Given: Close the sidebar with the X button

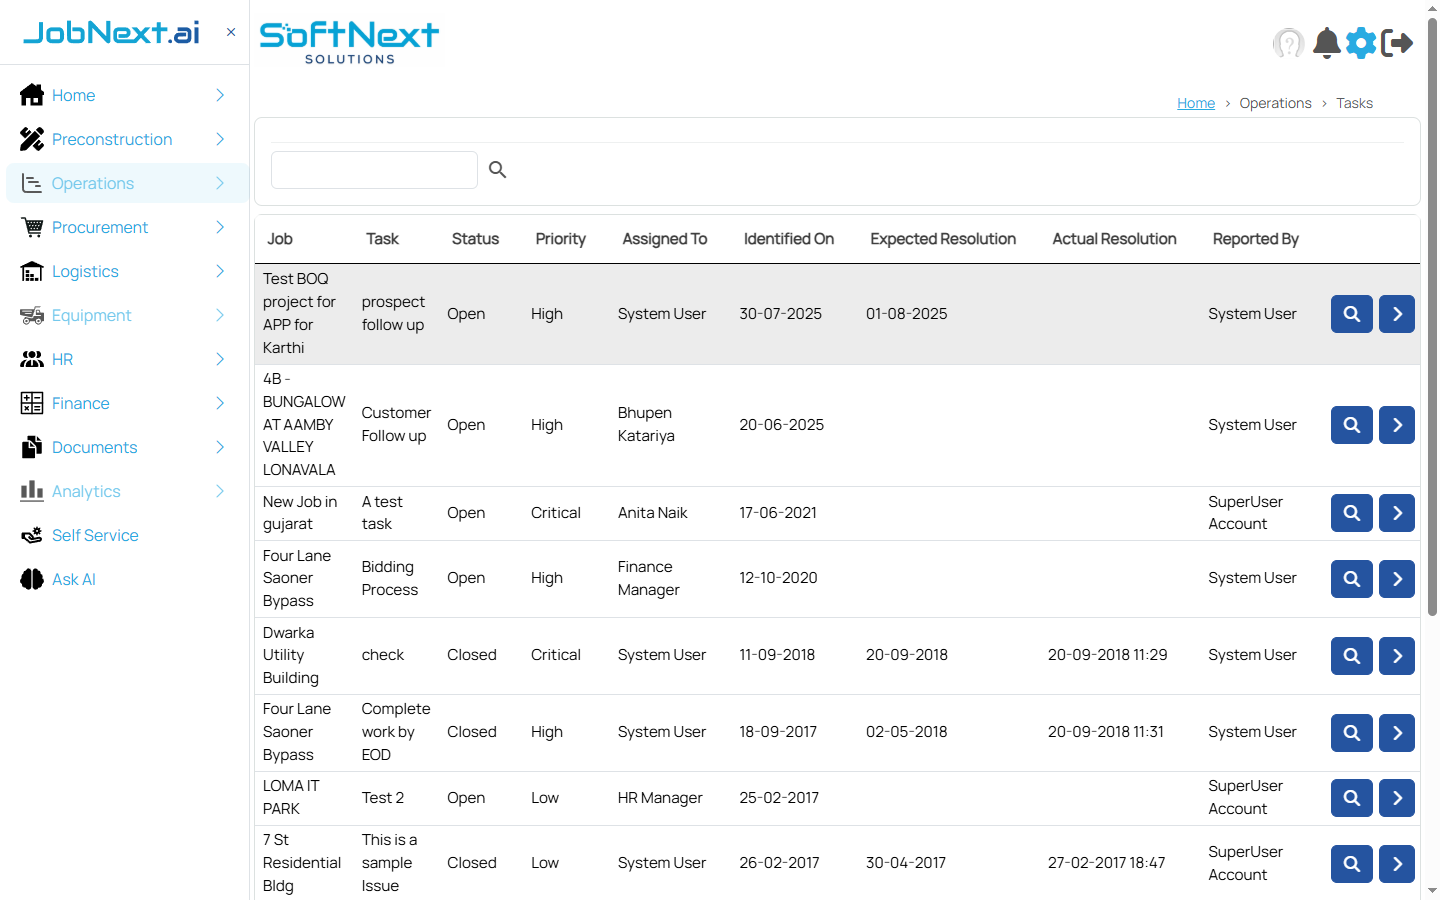Looking at the screenshot, I should [x=231, y=32].
